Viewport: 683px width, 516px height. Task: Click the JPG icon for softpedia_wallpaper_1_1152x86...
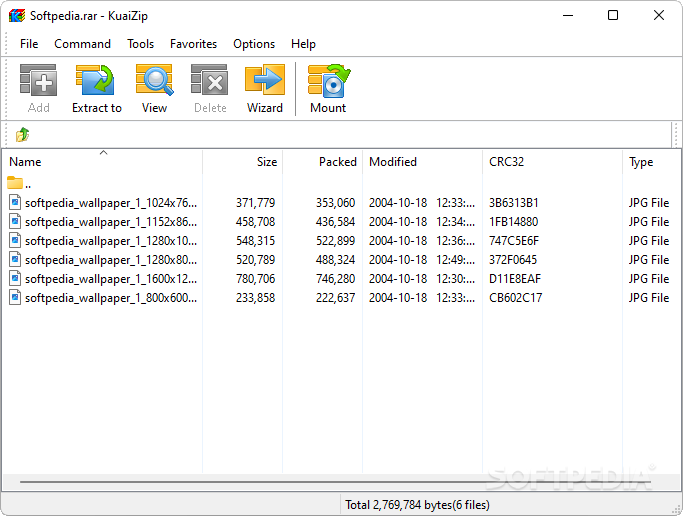15,222
